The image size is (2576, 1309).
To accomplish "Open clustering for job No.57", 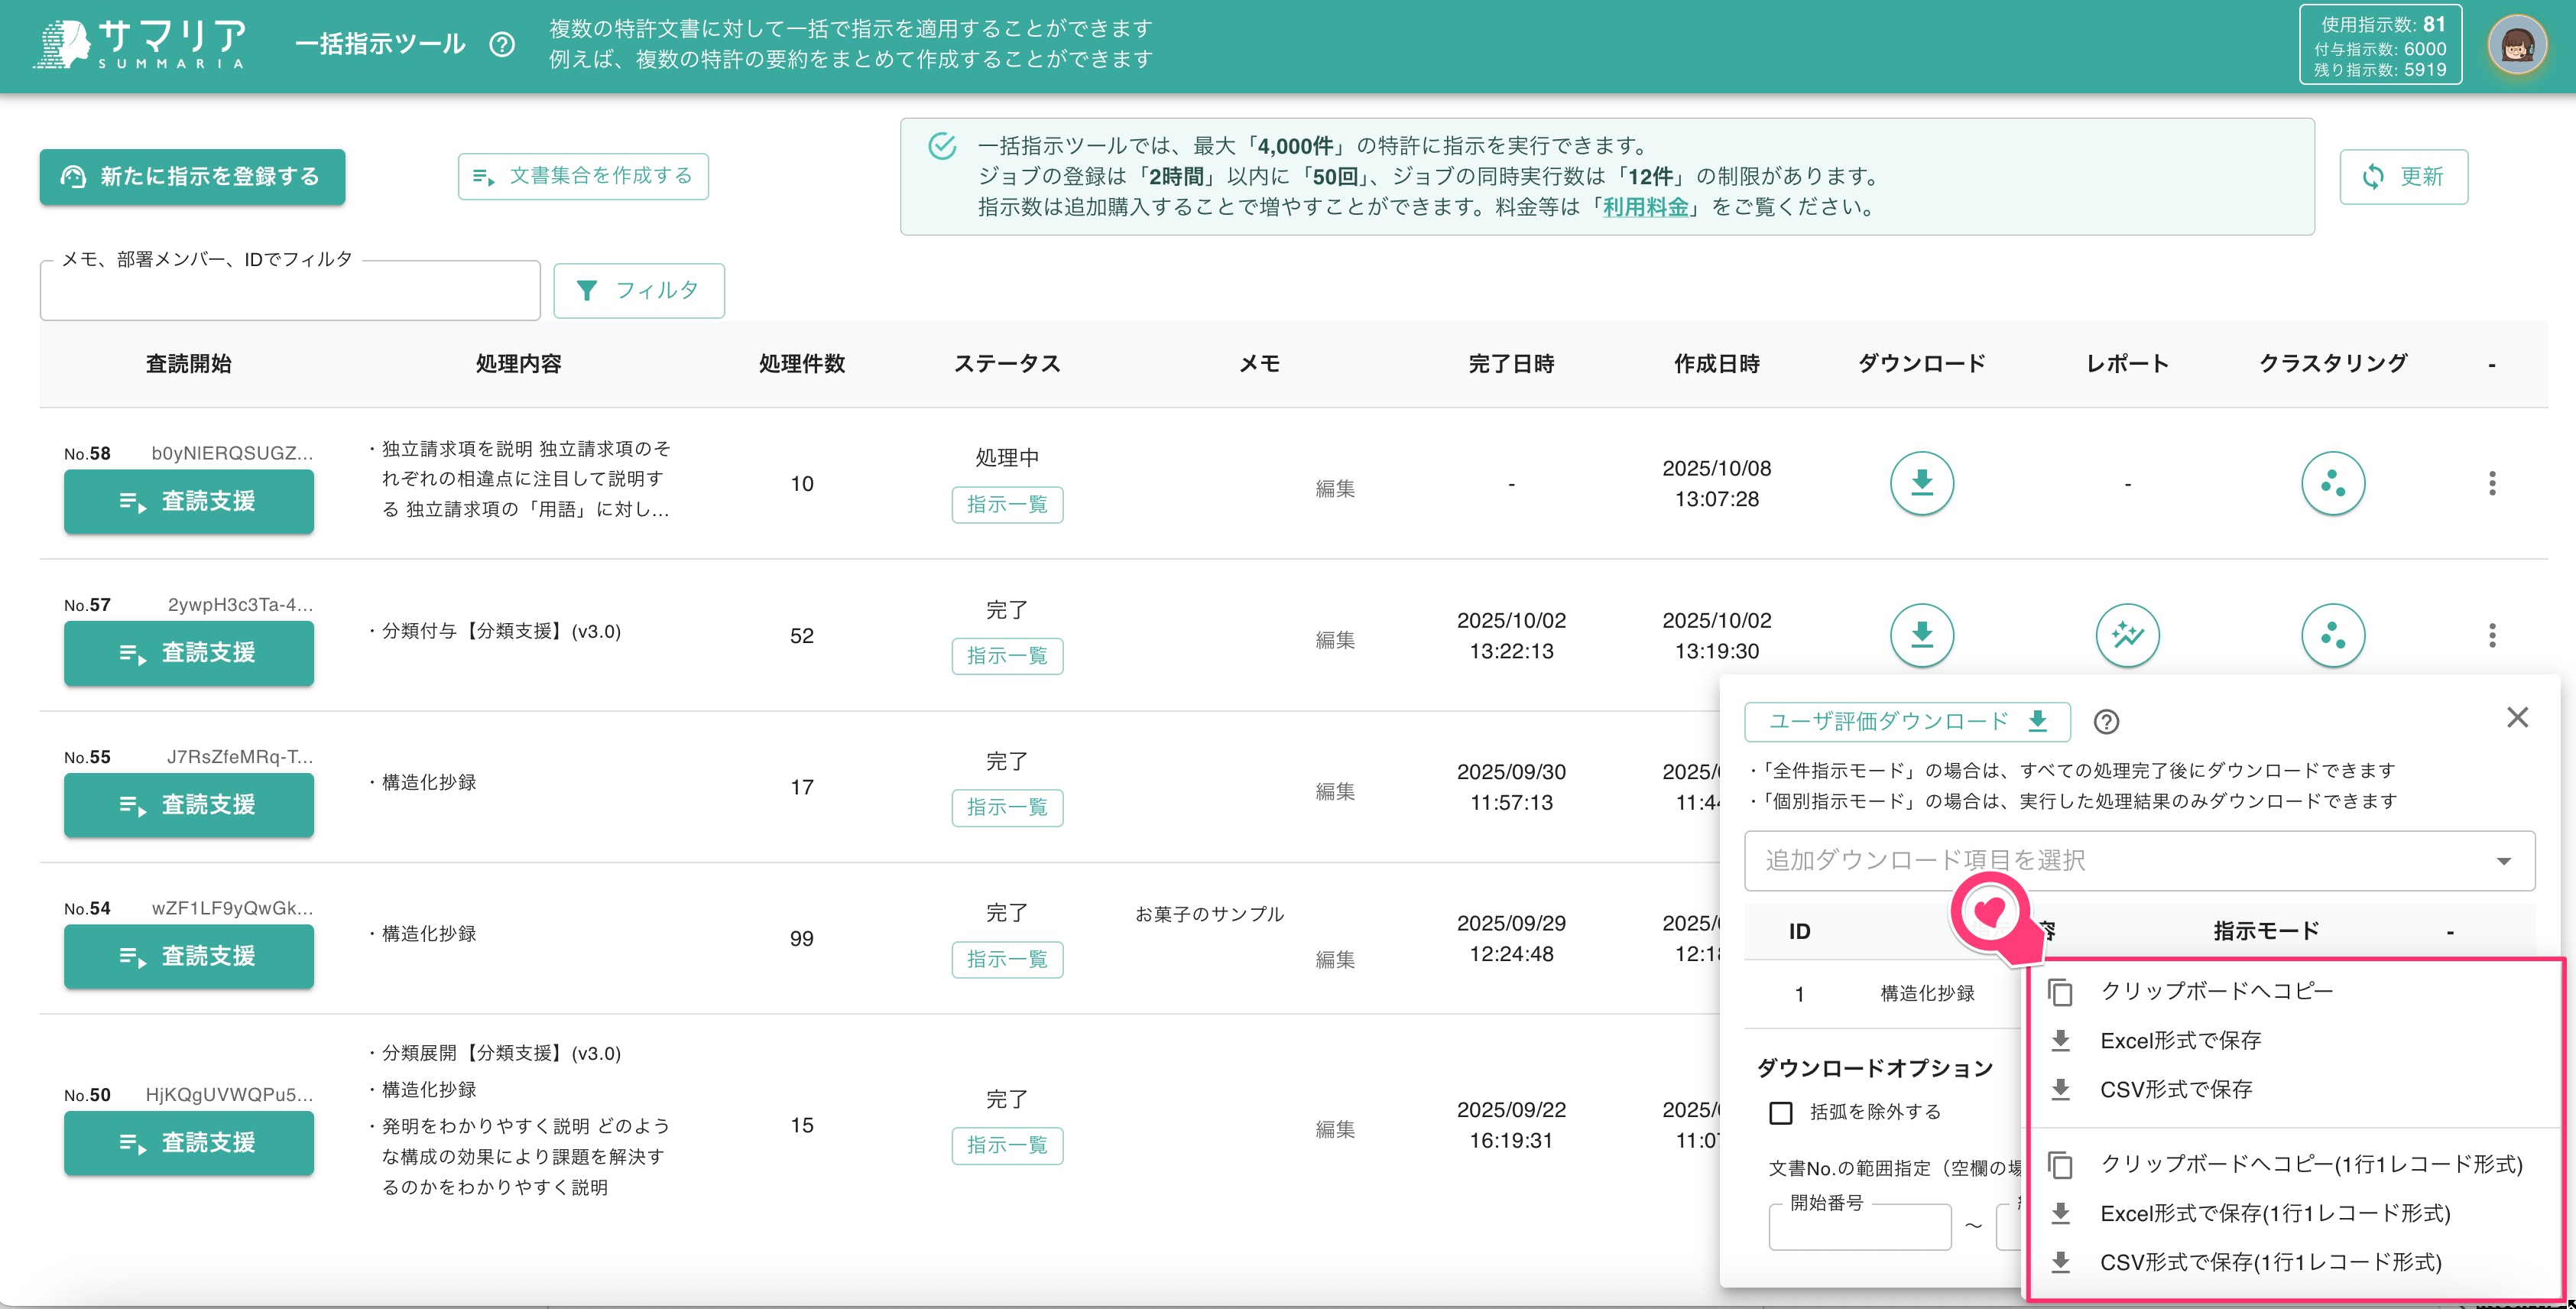I will (x=2333, y=635).
